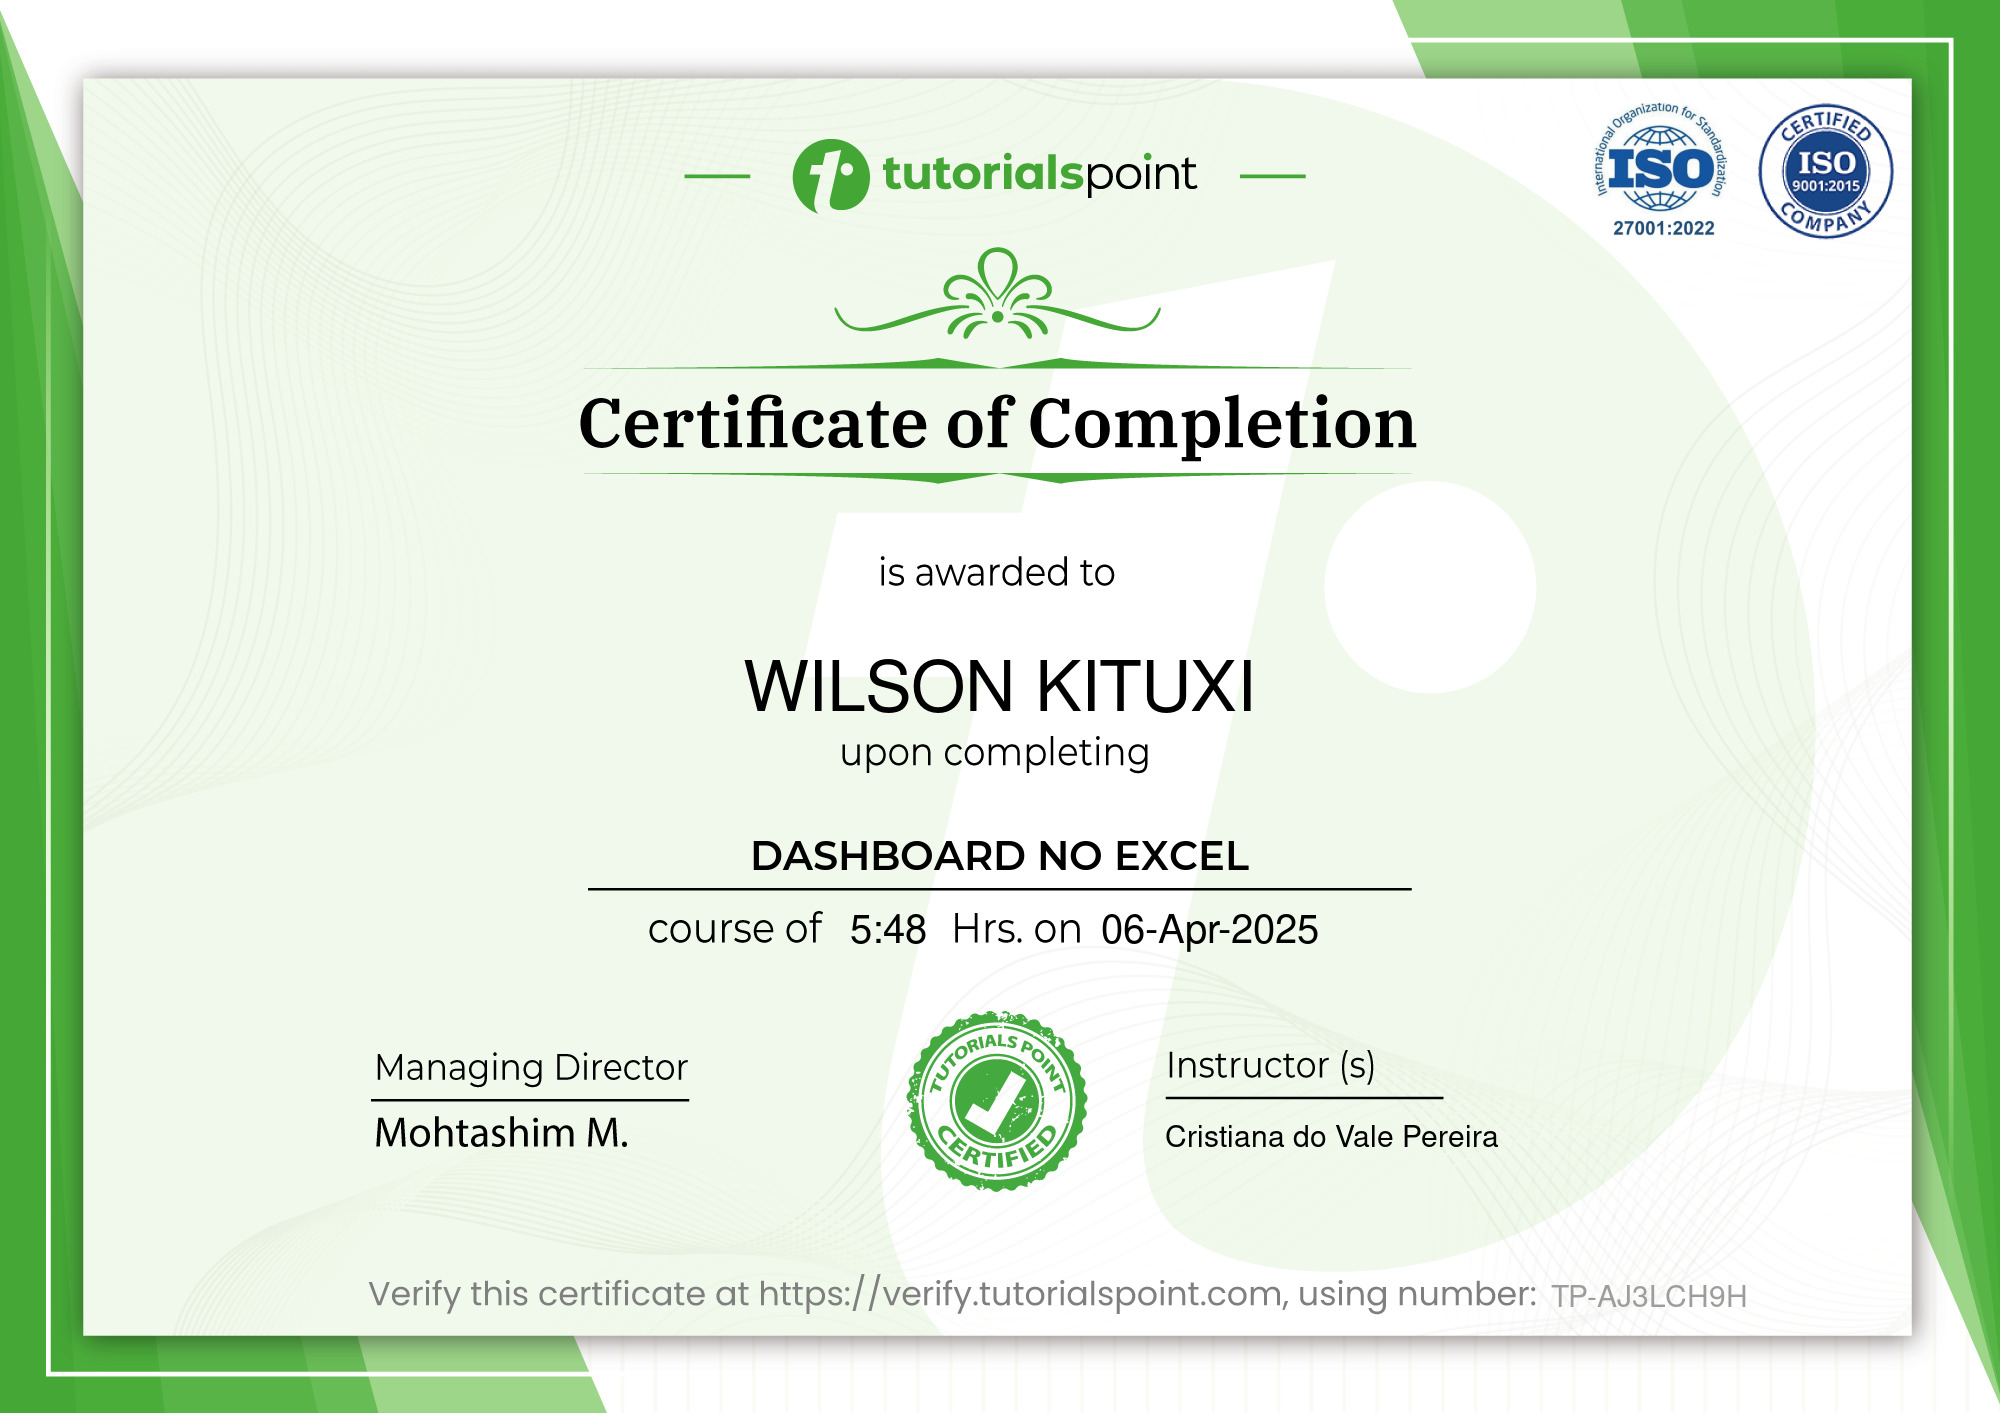Image resolution: width=2000 pixels, height=1413 pixels.
Task: Click the course duration 5:48
Action: tap(887, 930)
